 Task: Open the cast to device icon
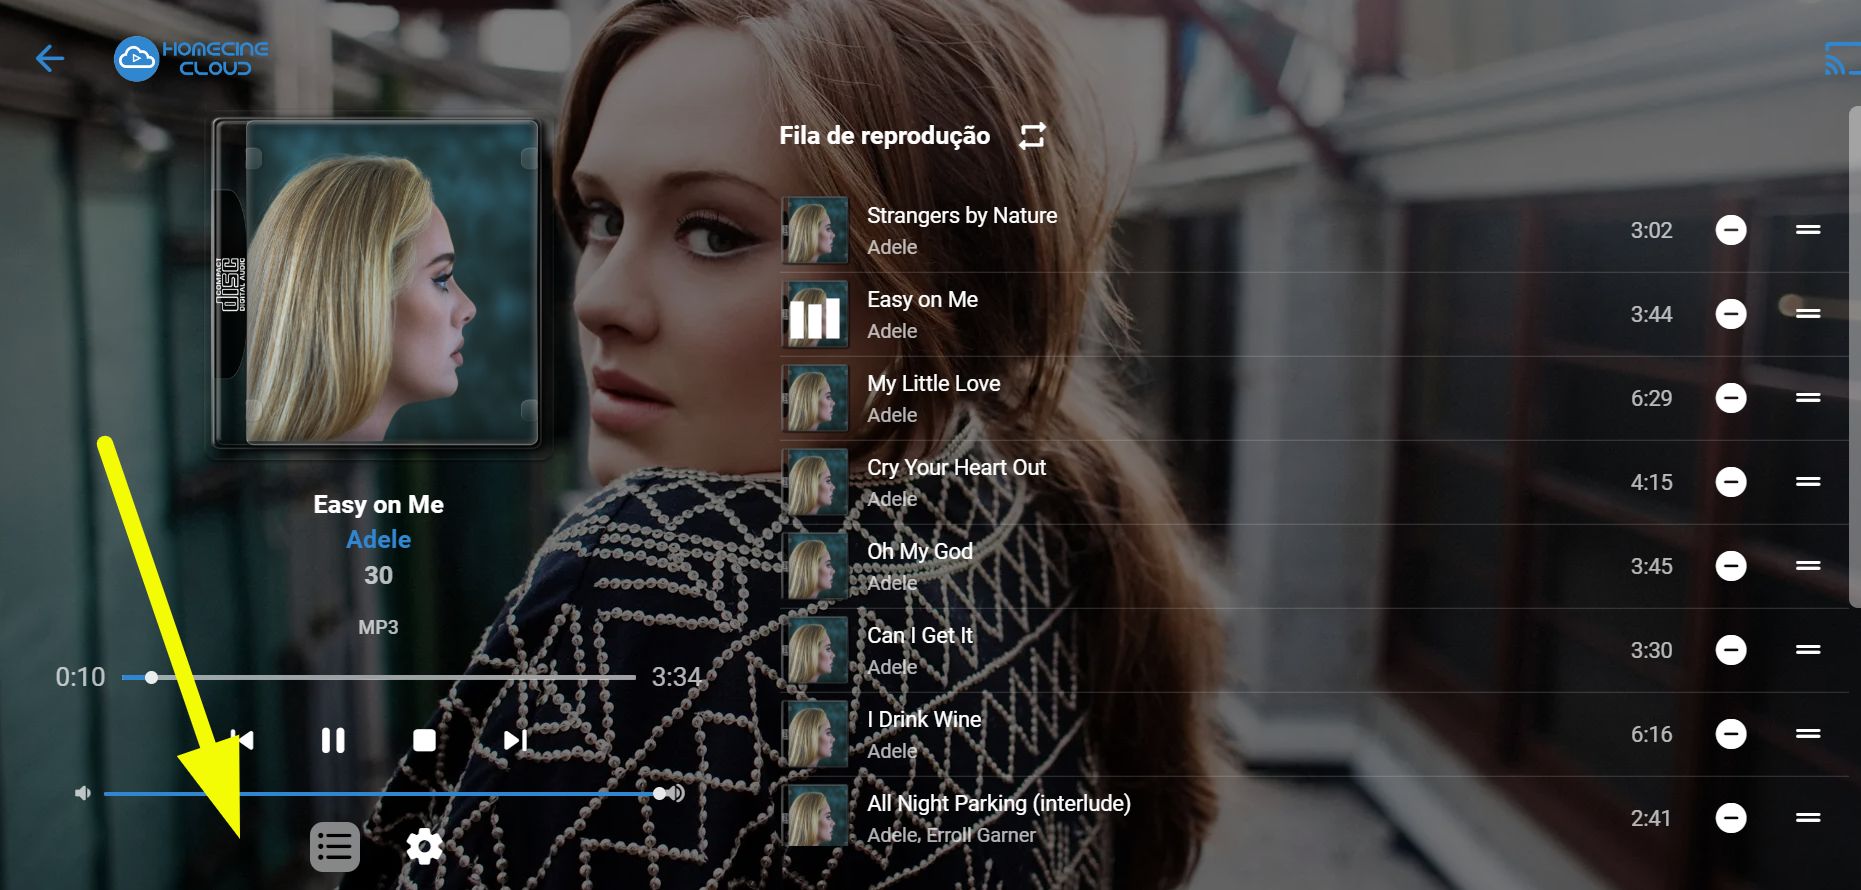click(x=1841, y=59)
